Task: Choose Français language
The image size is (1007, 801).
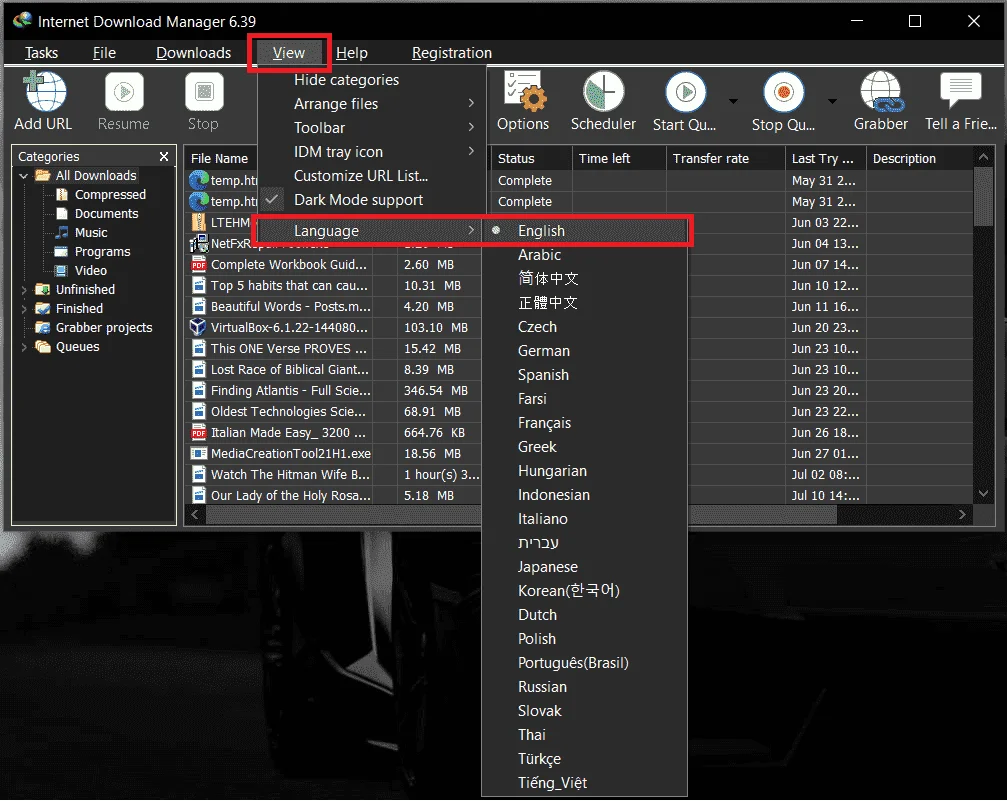Action: click(544, 423)
